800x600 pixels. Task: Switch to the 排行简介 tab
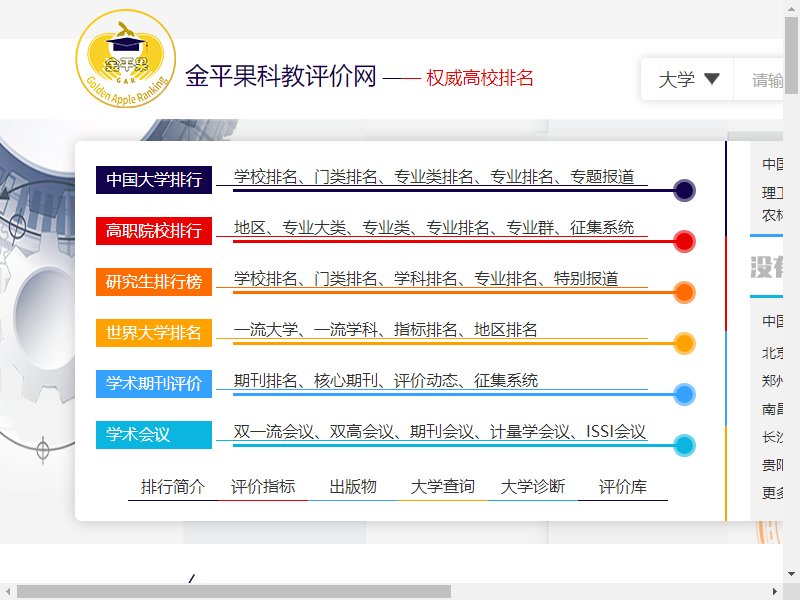pos(173,487)
